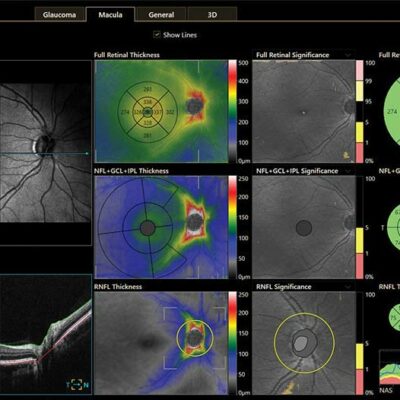Click the optic disc on the fundus image

42,144
